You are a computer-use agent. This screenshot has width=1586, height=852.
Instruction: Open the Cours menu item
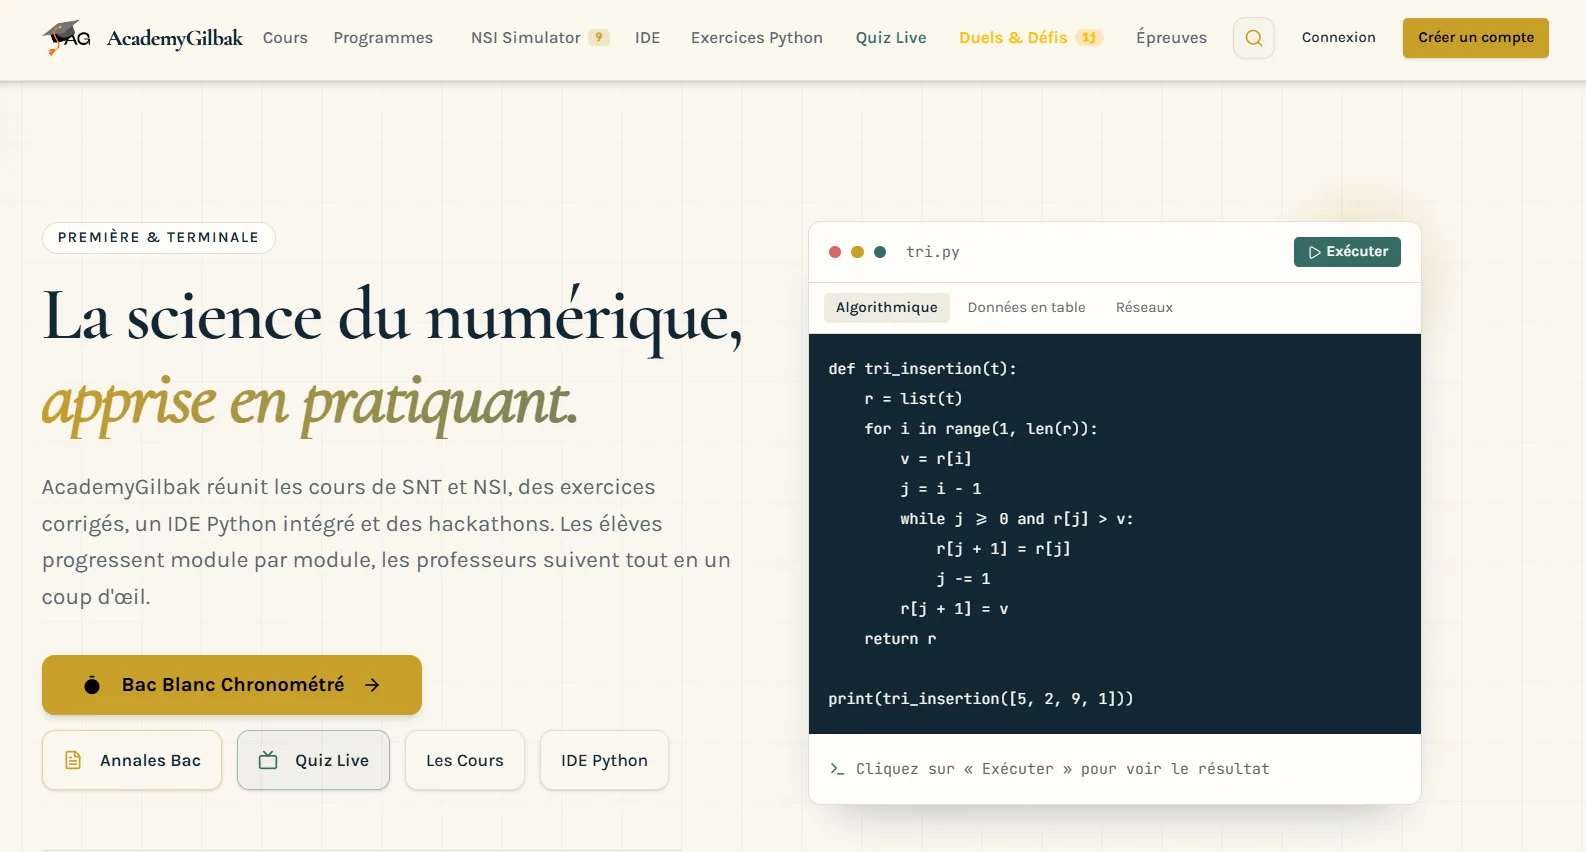(x=285, y=37)
